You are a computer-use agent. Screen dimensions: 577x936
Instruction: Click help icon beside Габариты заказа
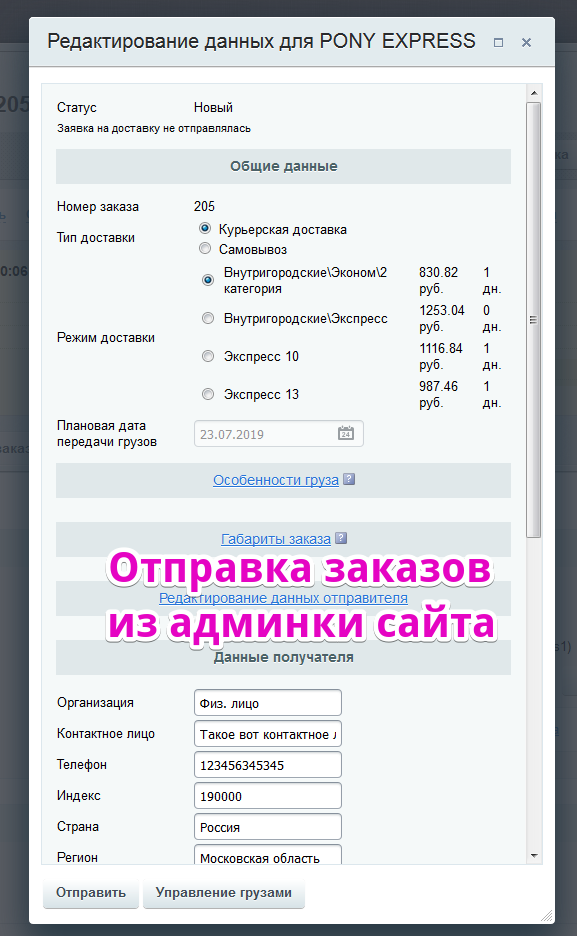[341, 538]
